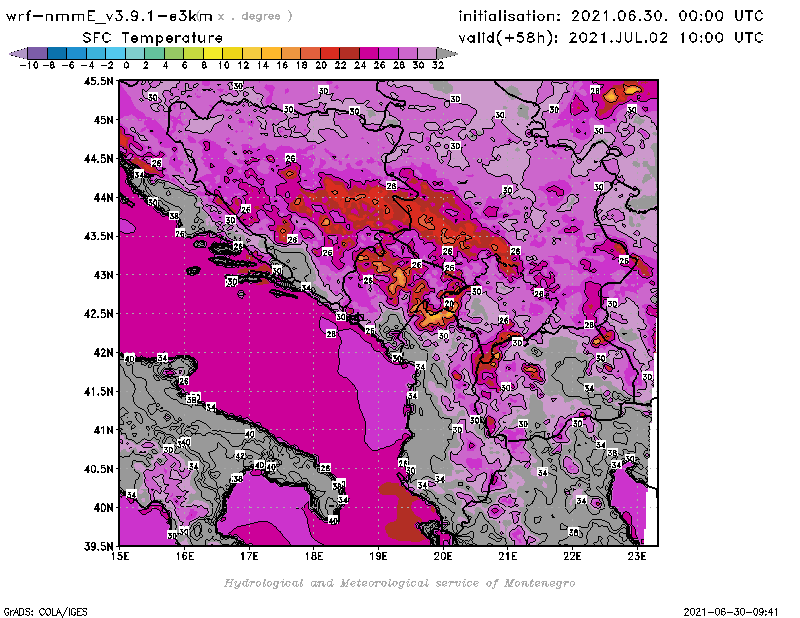This screenshot has height=618, width=800.
Task: Select the 10 to 12 golden yellow swatch
Action: (x=232, y=53)
